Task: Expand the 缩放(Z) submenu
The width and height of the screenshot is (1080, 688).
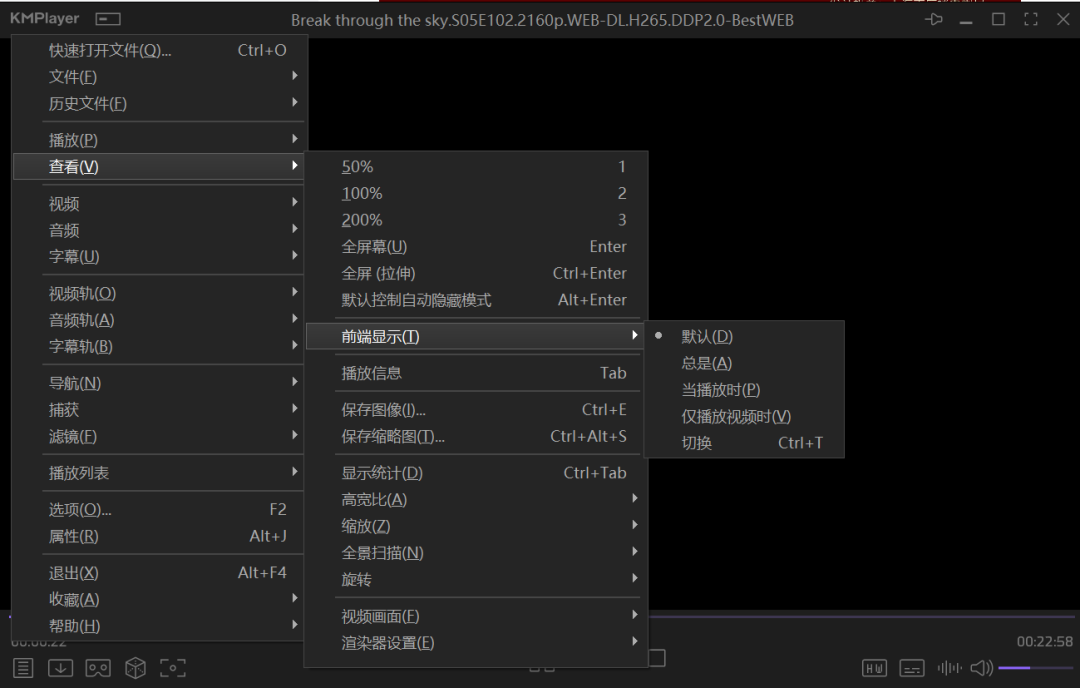Action: [x=476, y=526]
